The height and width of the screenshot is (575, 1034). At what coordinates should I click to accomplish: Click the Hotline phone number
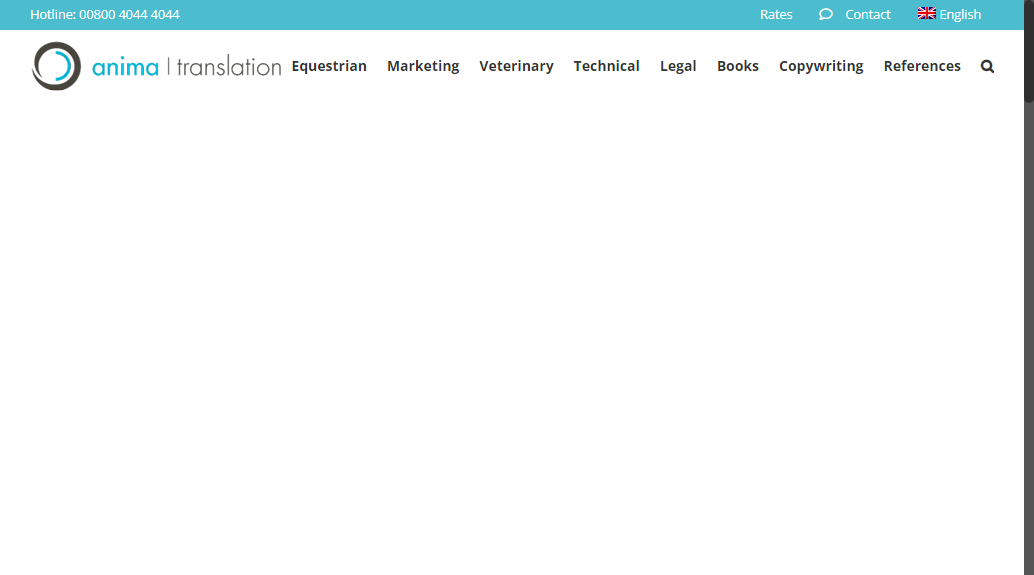pos(129,14)
